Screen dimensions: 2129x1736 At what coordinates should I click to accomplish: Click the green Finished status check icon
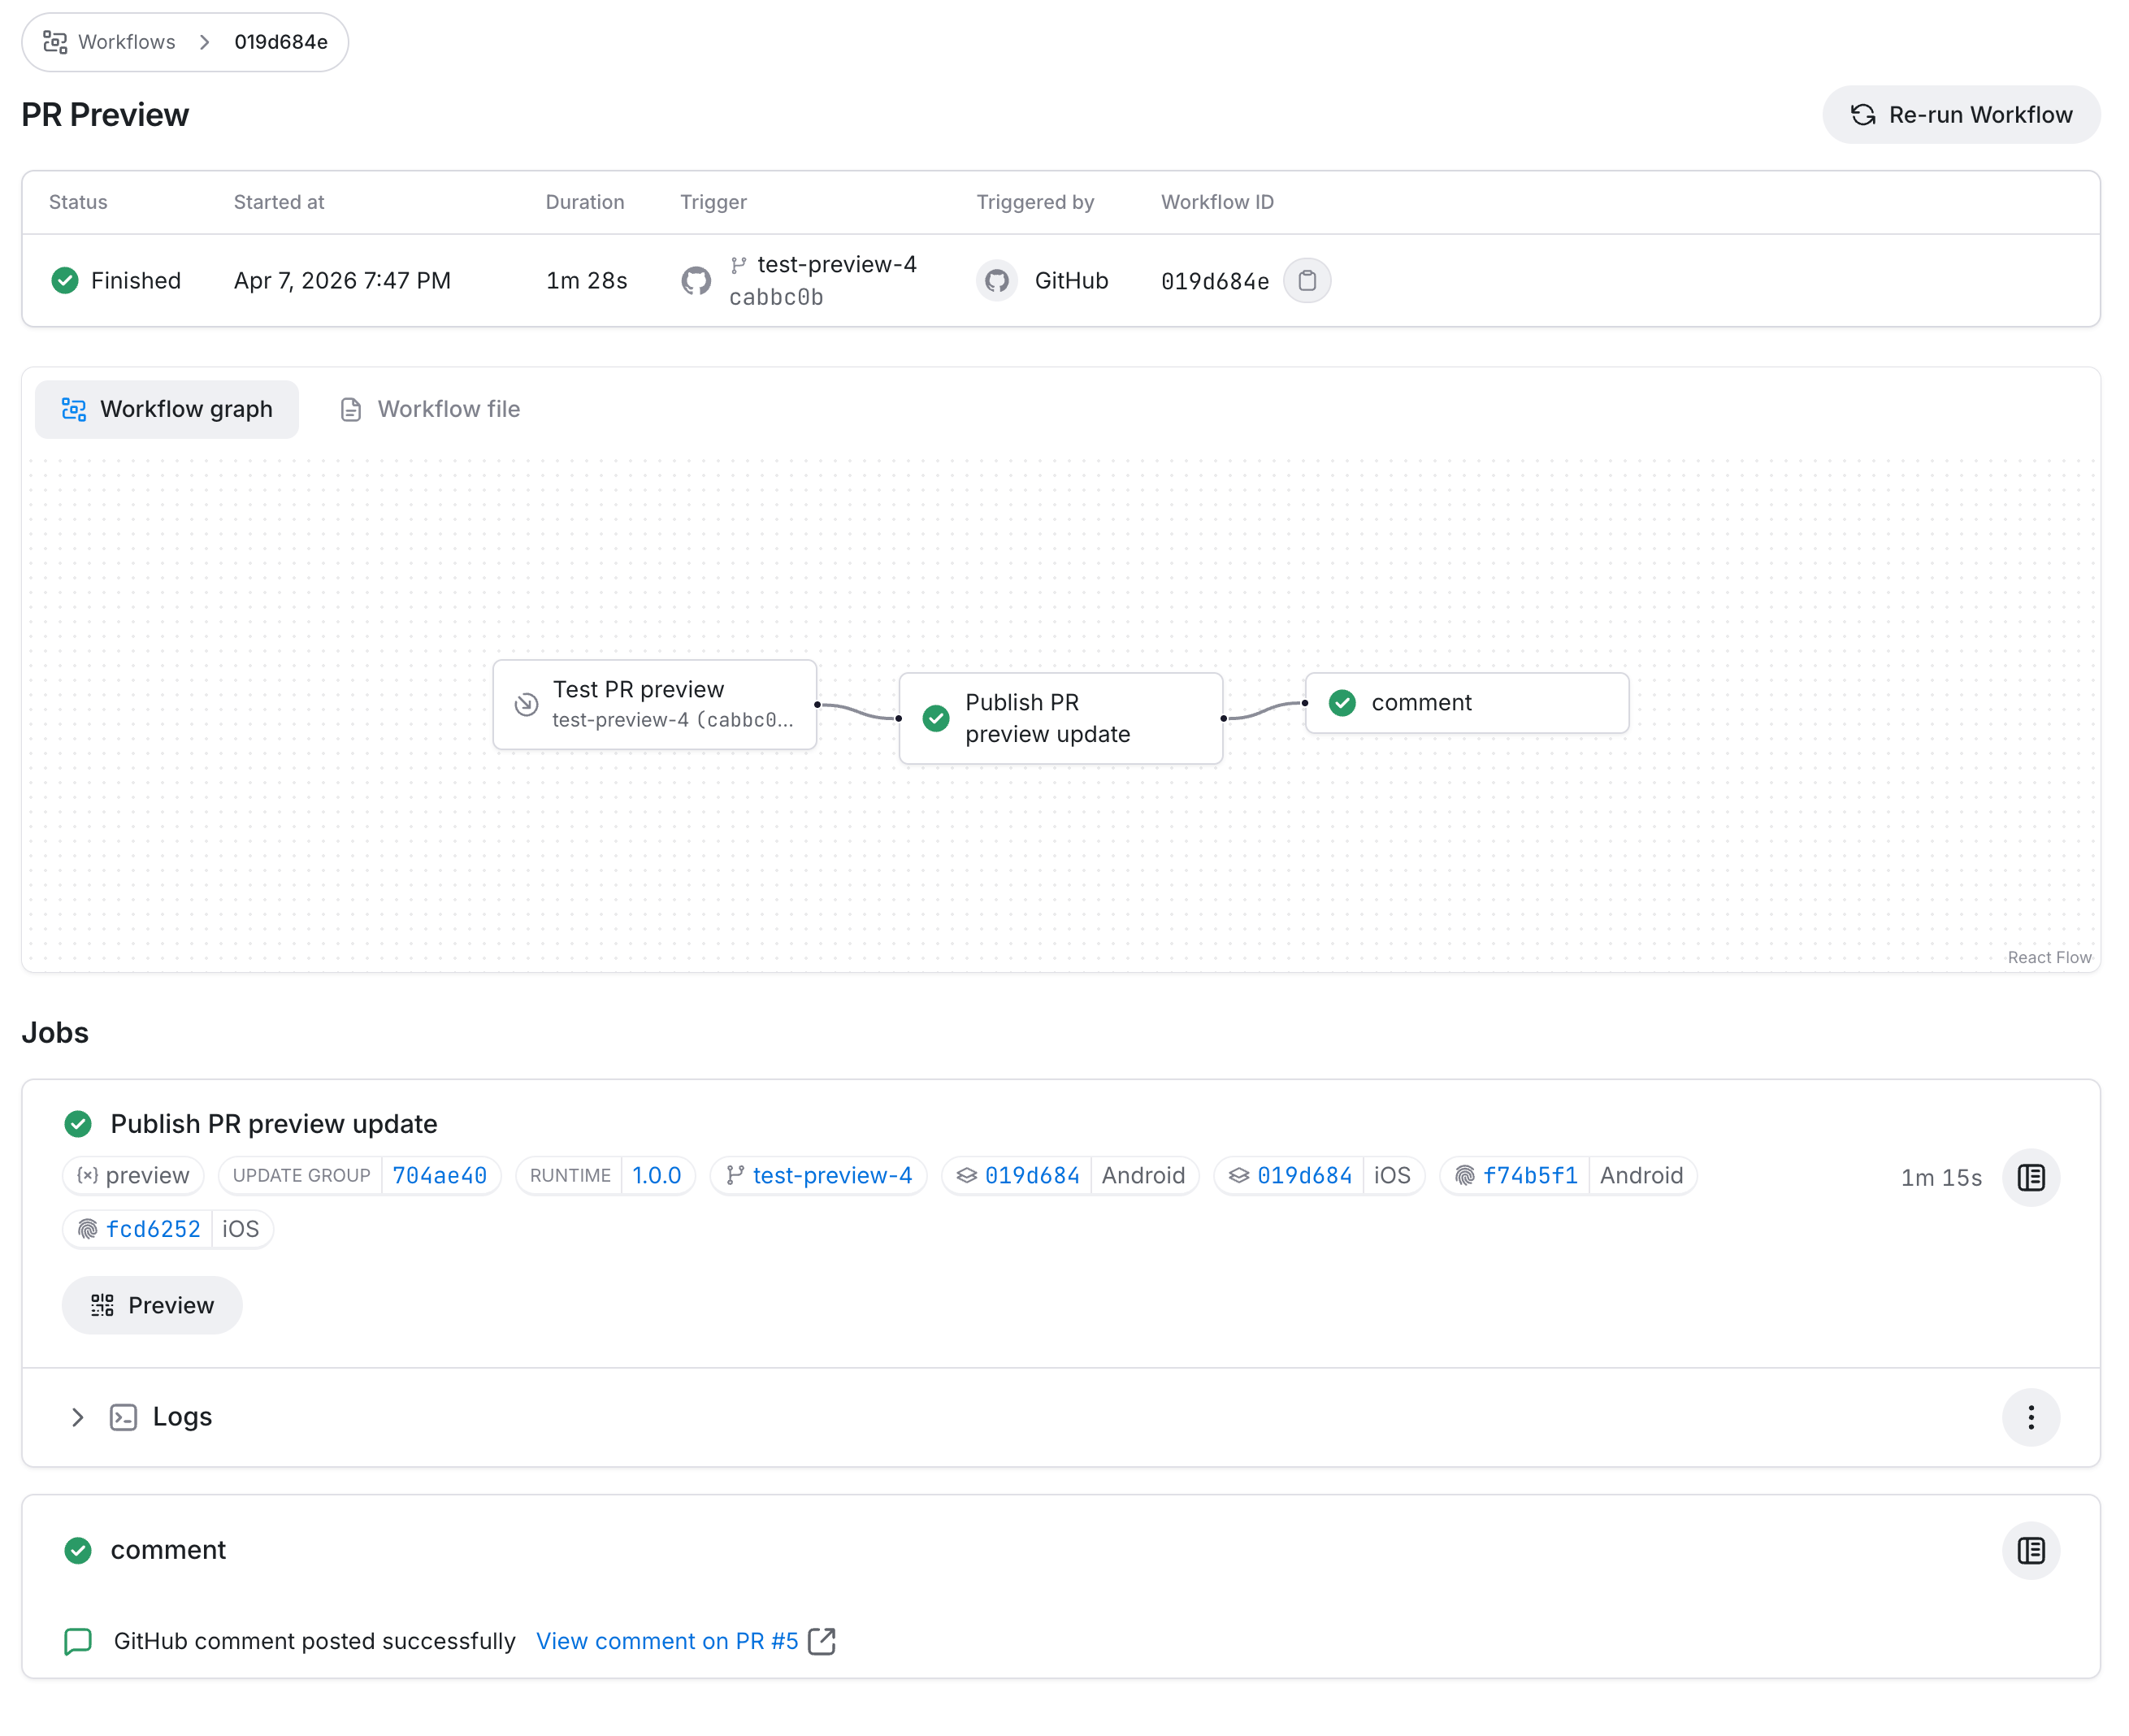tap(65, 281)
